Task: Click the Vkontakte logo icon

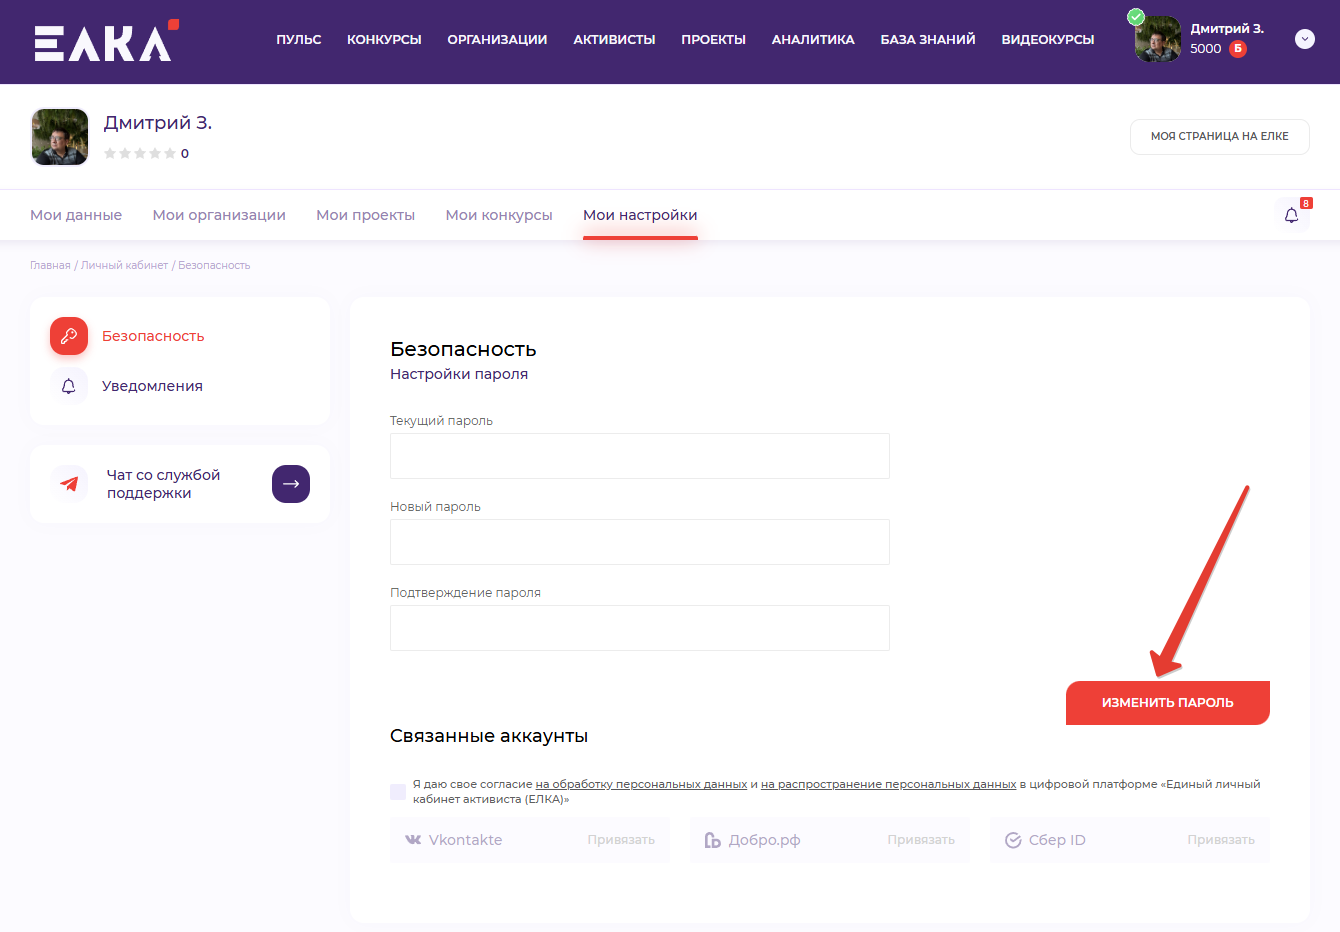Action: 413,840
